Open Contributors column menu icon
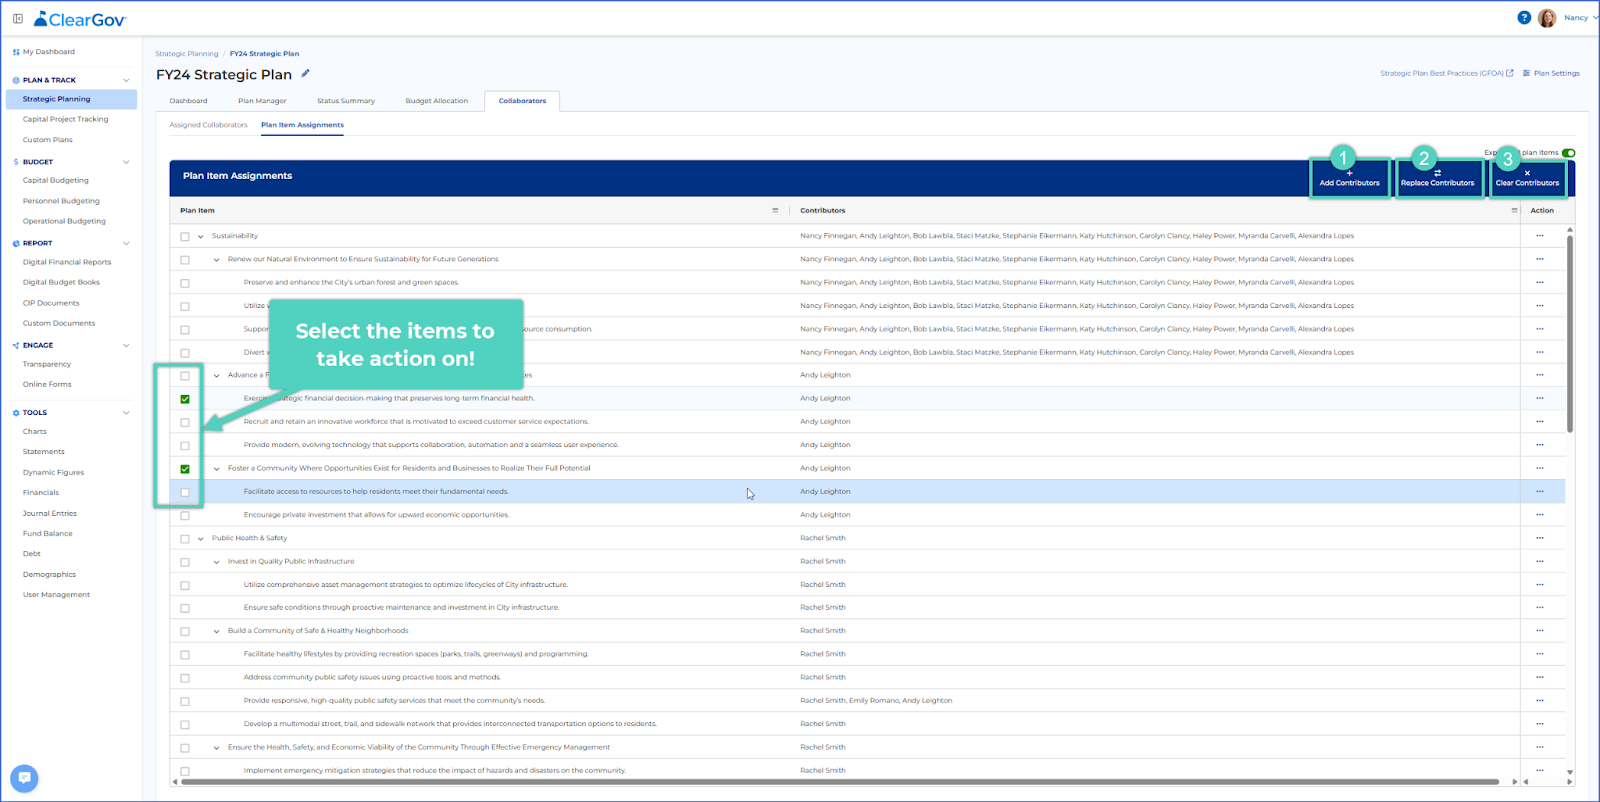 [1514, 210]
